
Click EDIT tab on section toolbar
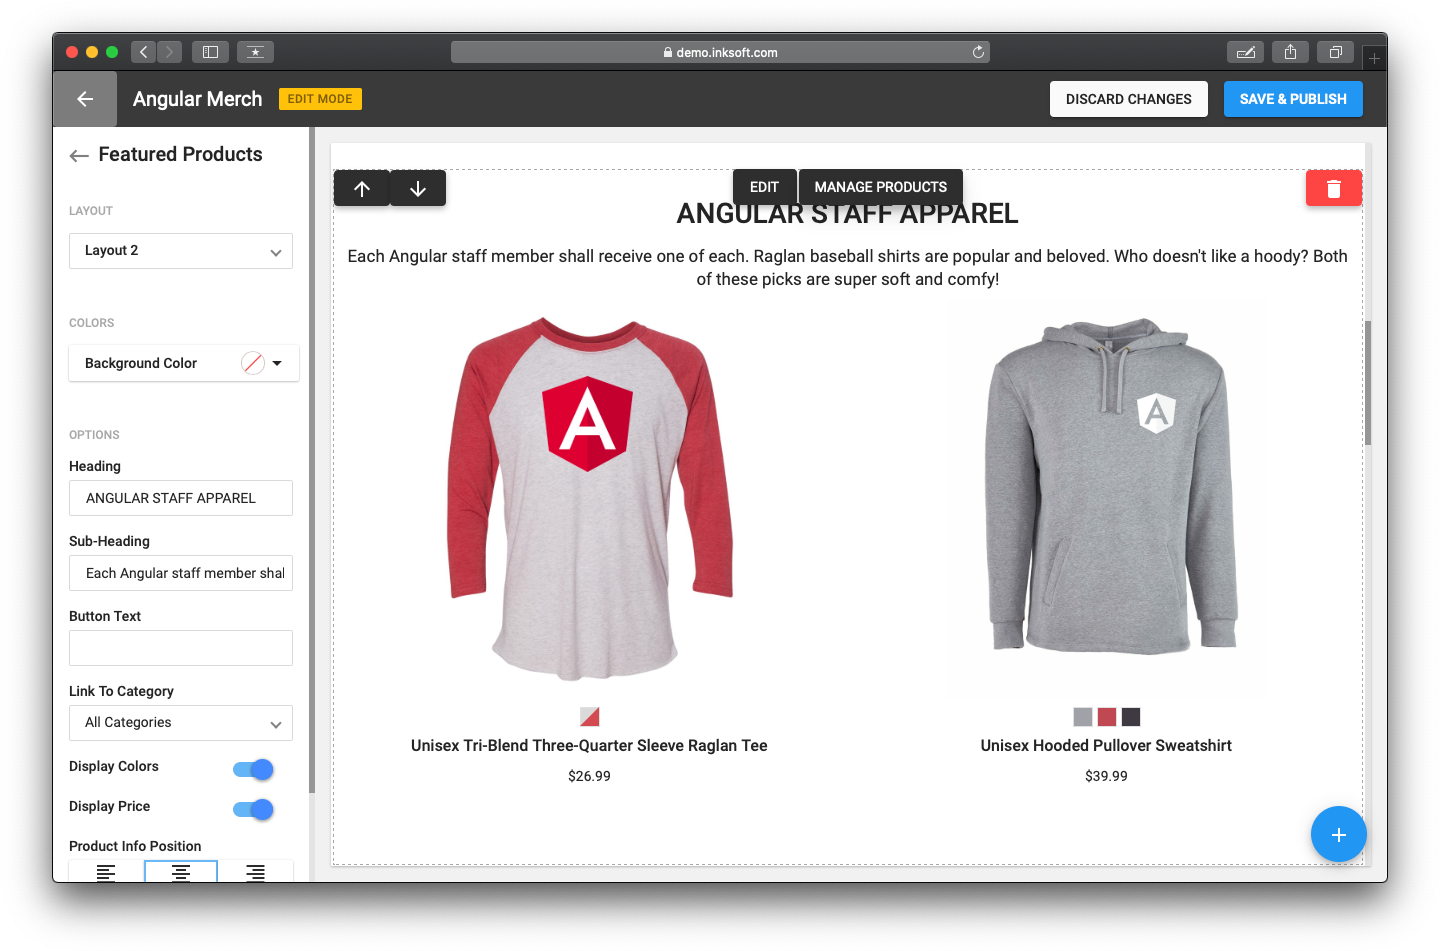(764, 187)
